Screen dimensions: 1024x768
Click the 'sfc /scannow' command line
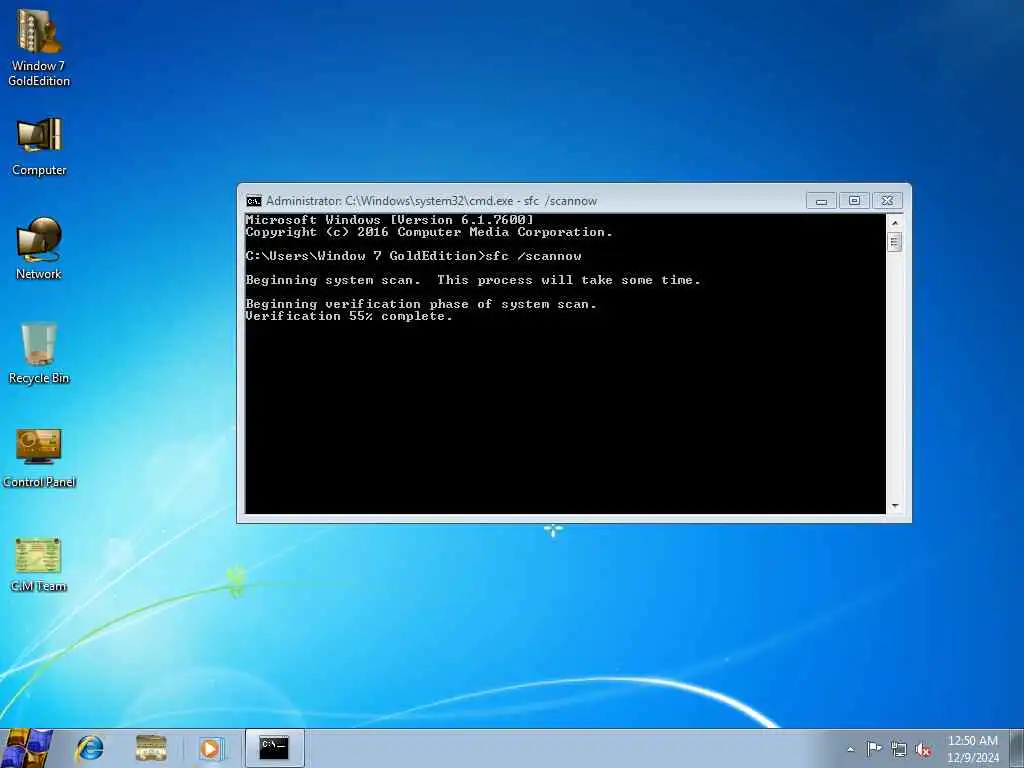(x=413, y=256)
